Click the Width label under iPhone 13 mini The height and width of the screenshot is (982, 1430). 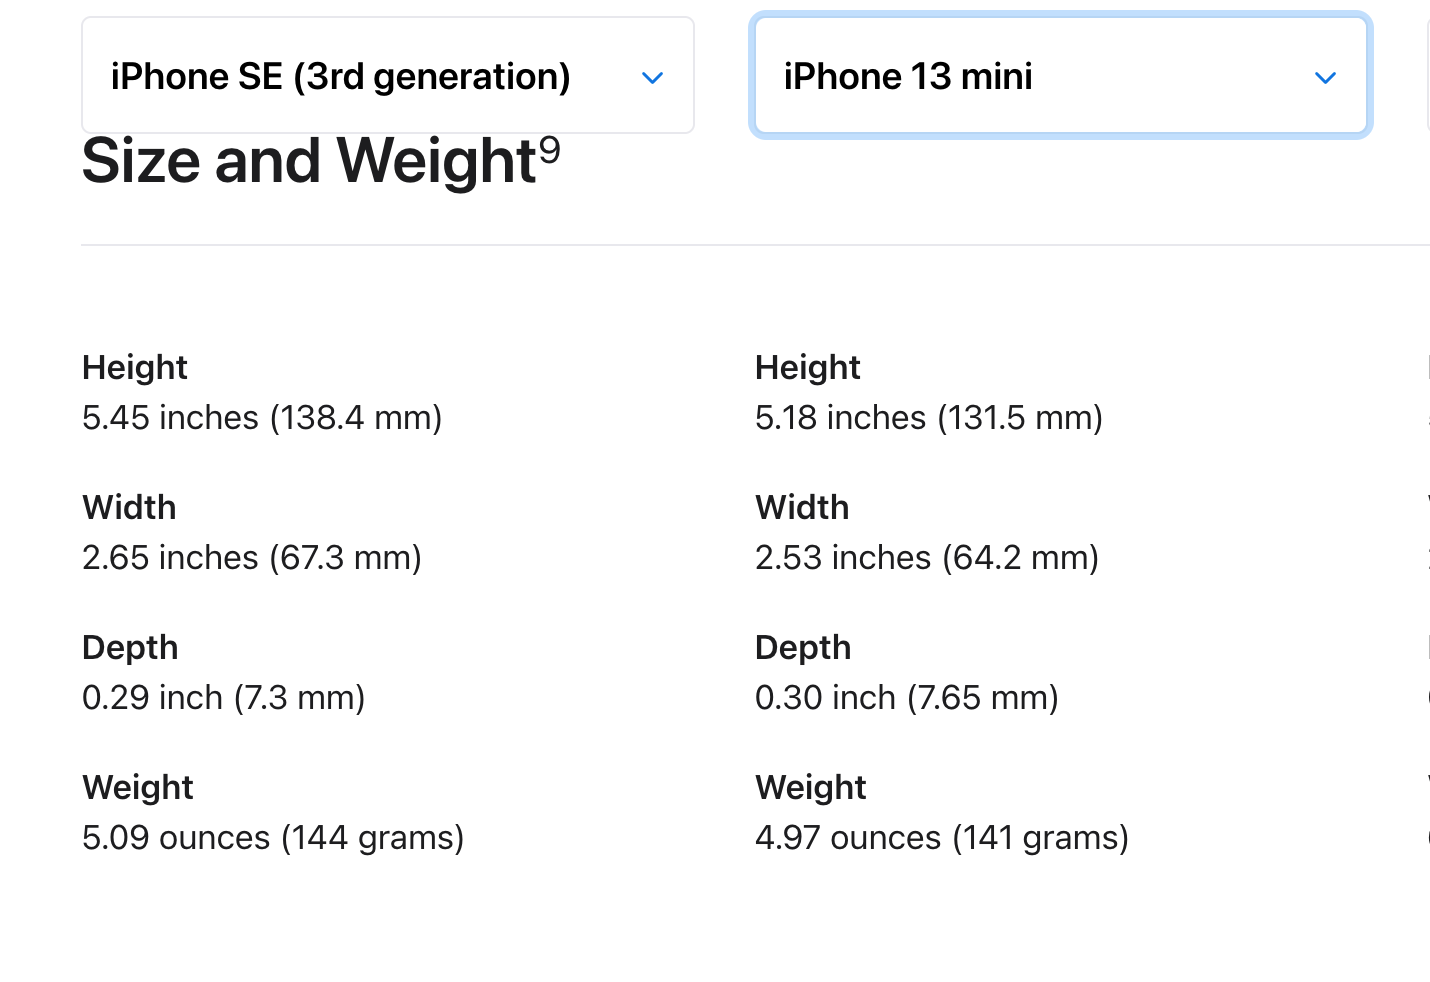[802, 507]
